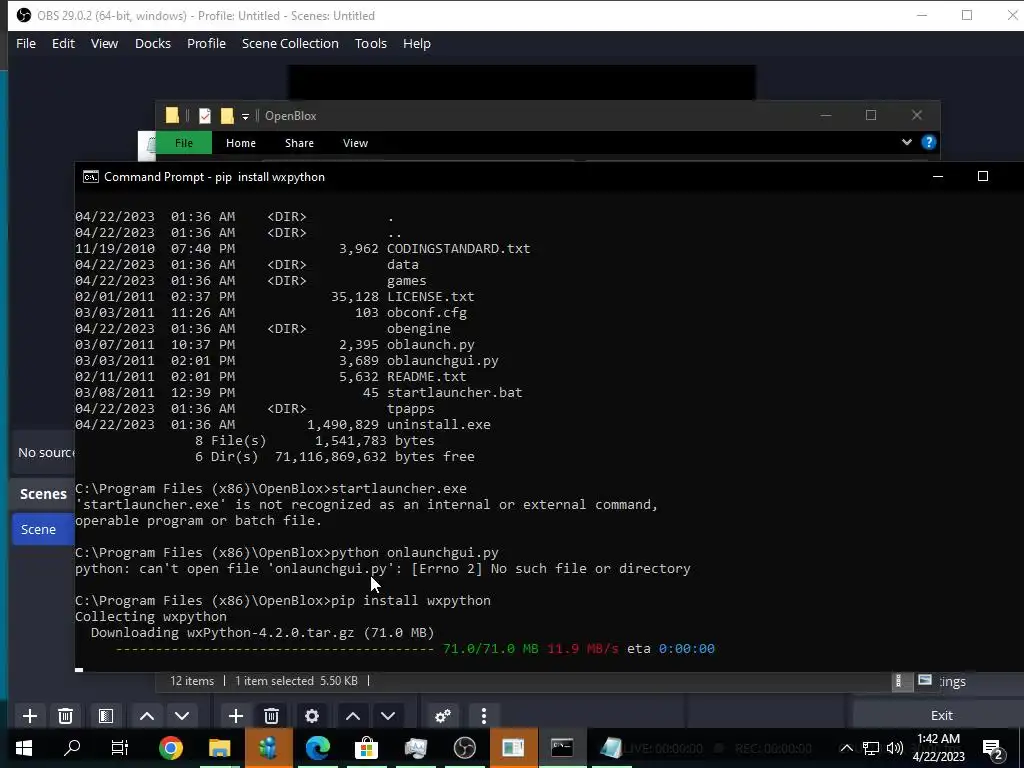The width and height of the screenshot is (1024, 768).
Task: Add a new source with plus icon
Action: (x=236, y=716)
